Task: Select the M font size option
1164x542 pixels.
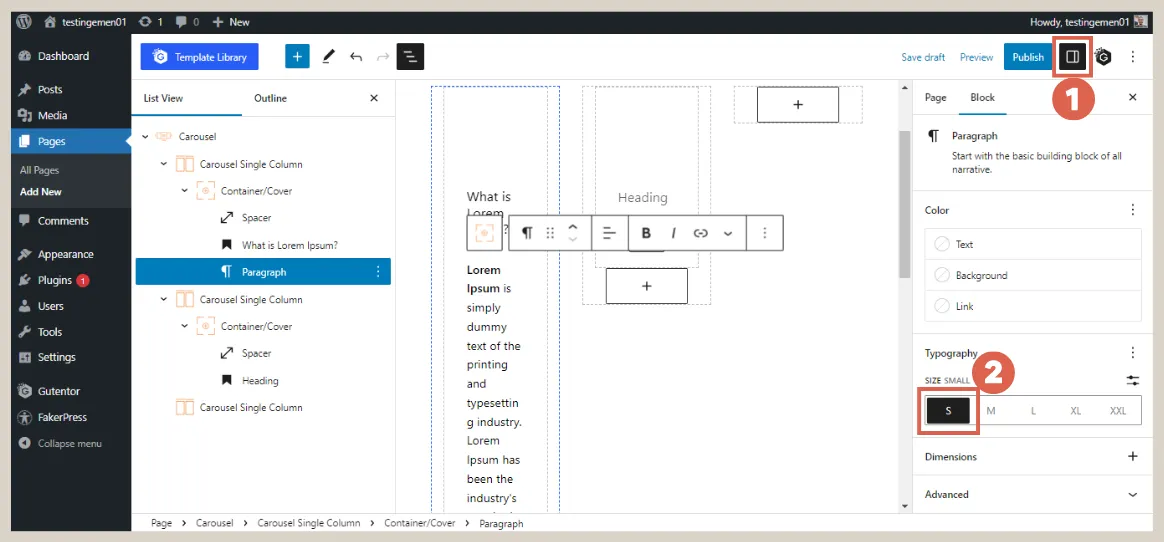Action: pyautogui.click(x=991, y=411)
